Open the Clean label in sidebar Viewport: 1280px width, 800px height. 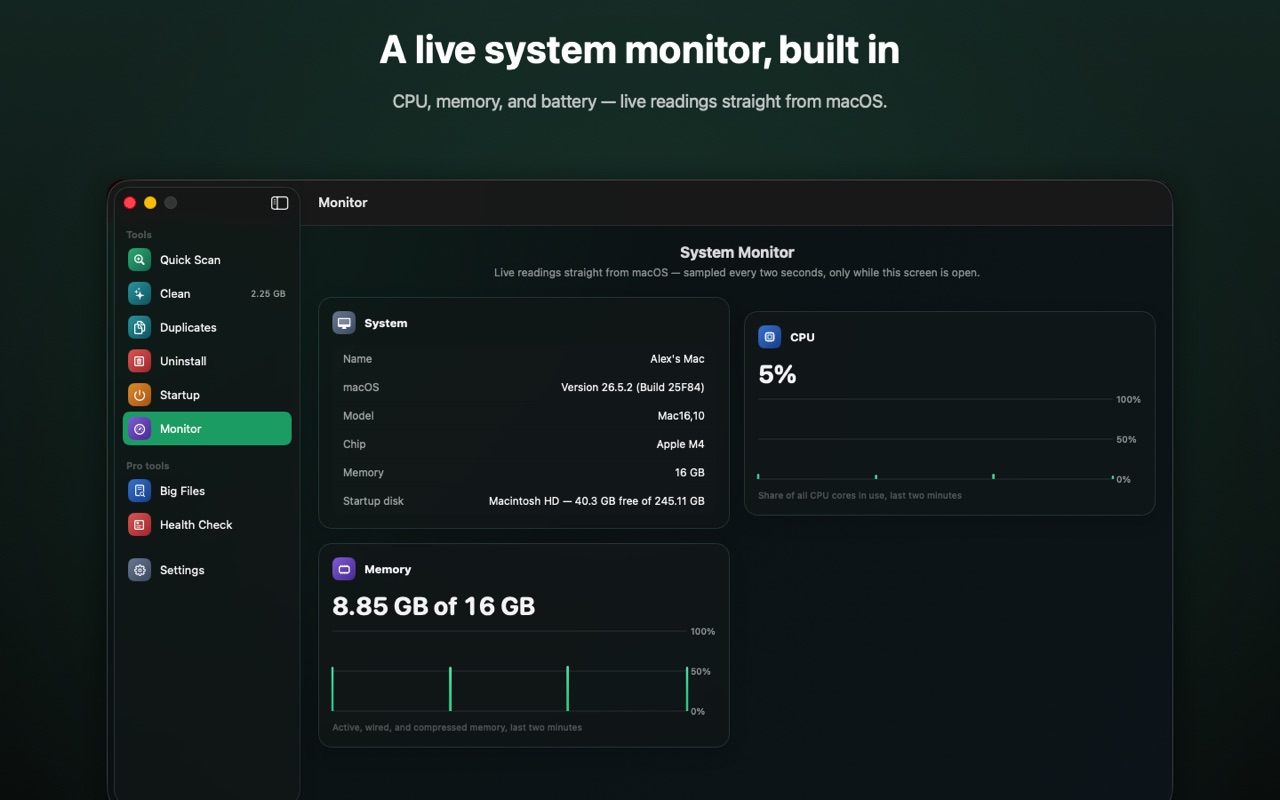[x=175, y=294]
